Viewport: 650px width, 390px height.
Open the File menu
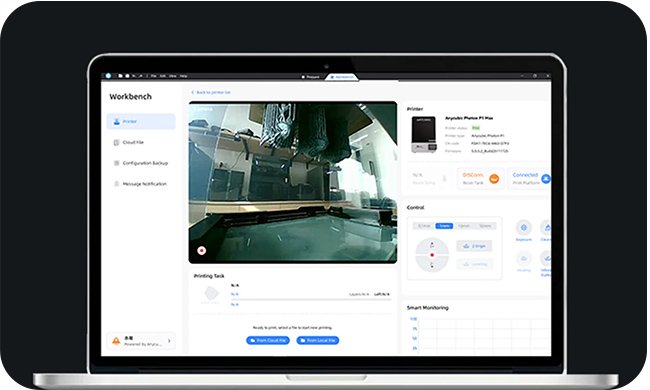tap(153, 76)
